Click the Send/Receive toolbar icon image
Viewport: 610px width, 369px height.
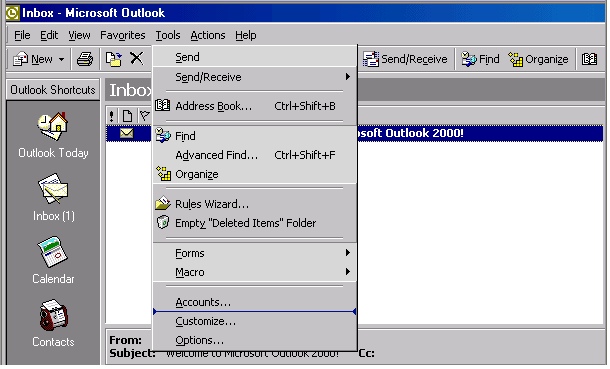tap(371, 59)
